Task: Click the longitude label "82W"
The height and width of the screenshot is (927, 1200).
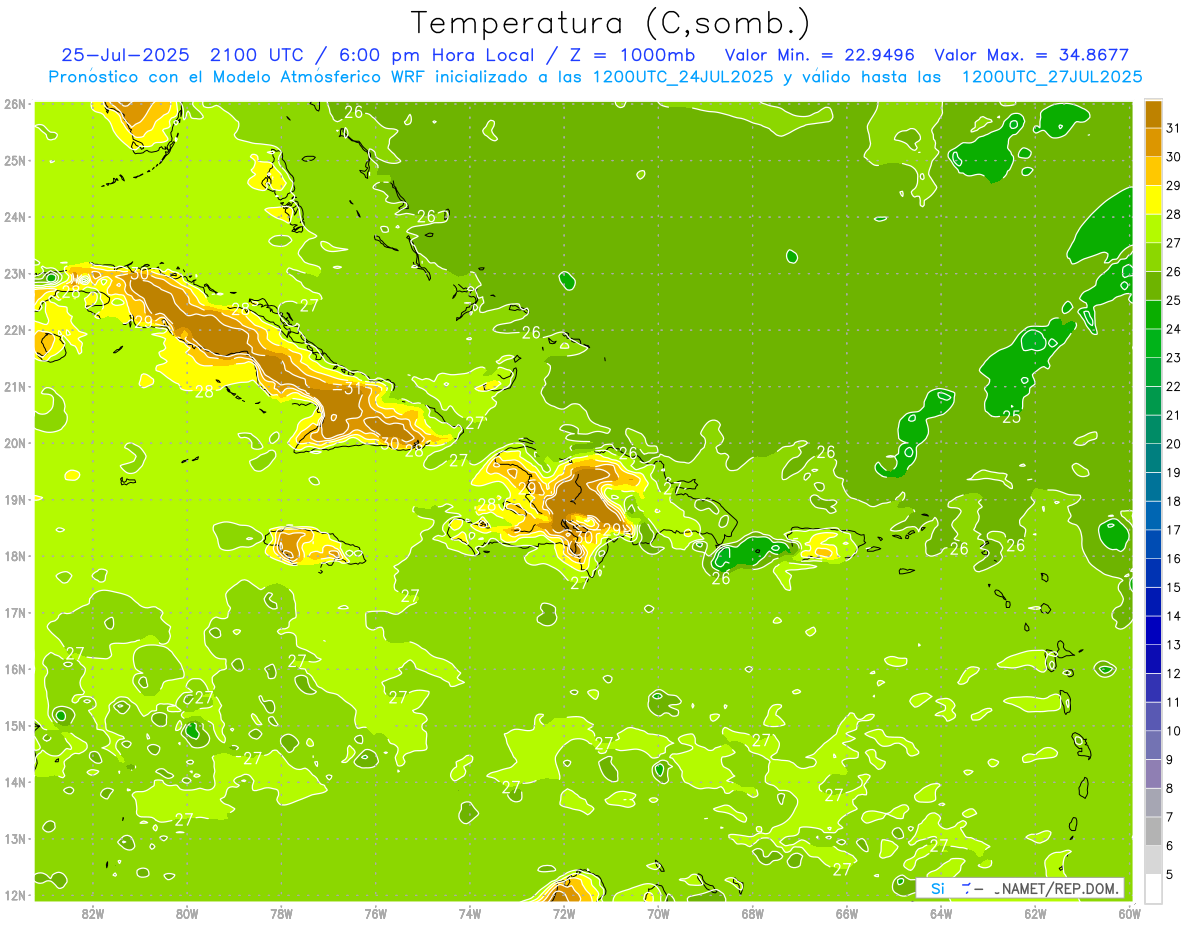Action: 93,913
